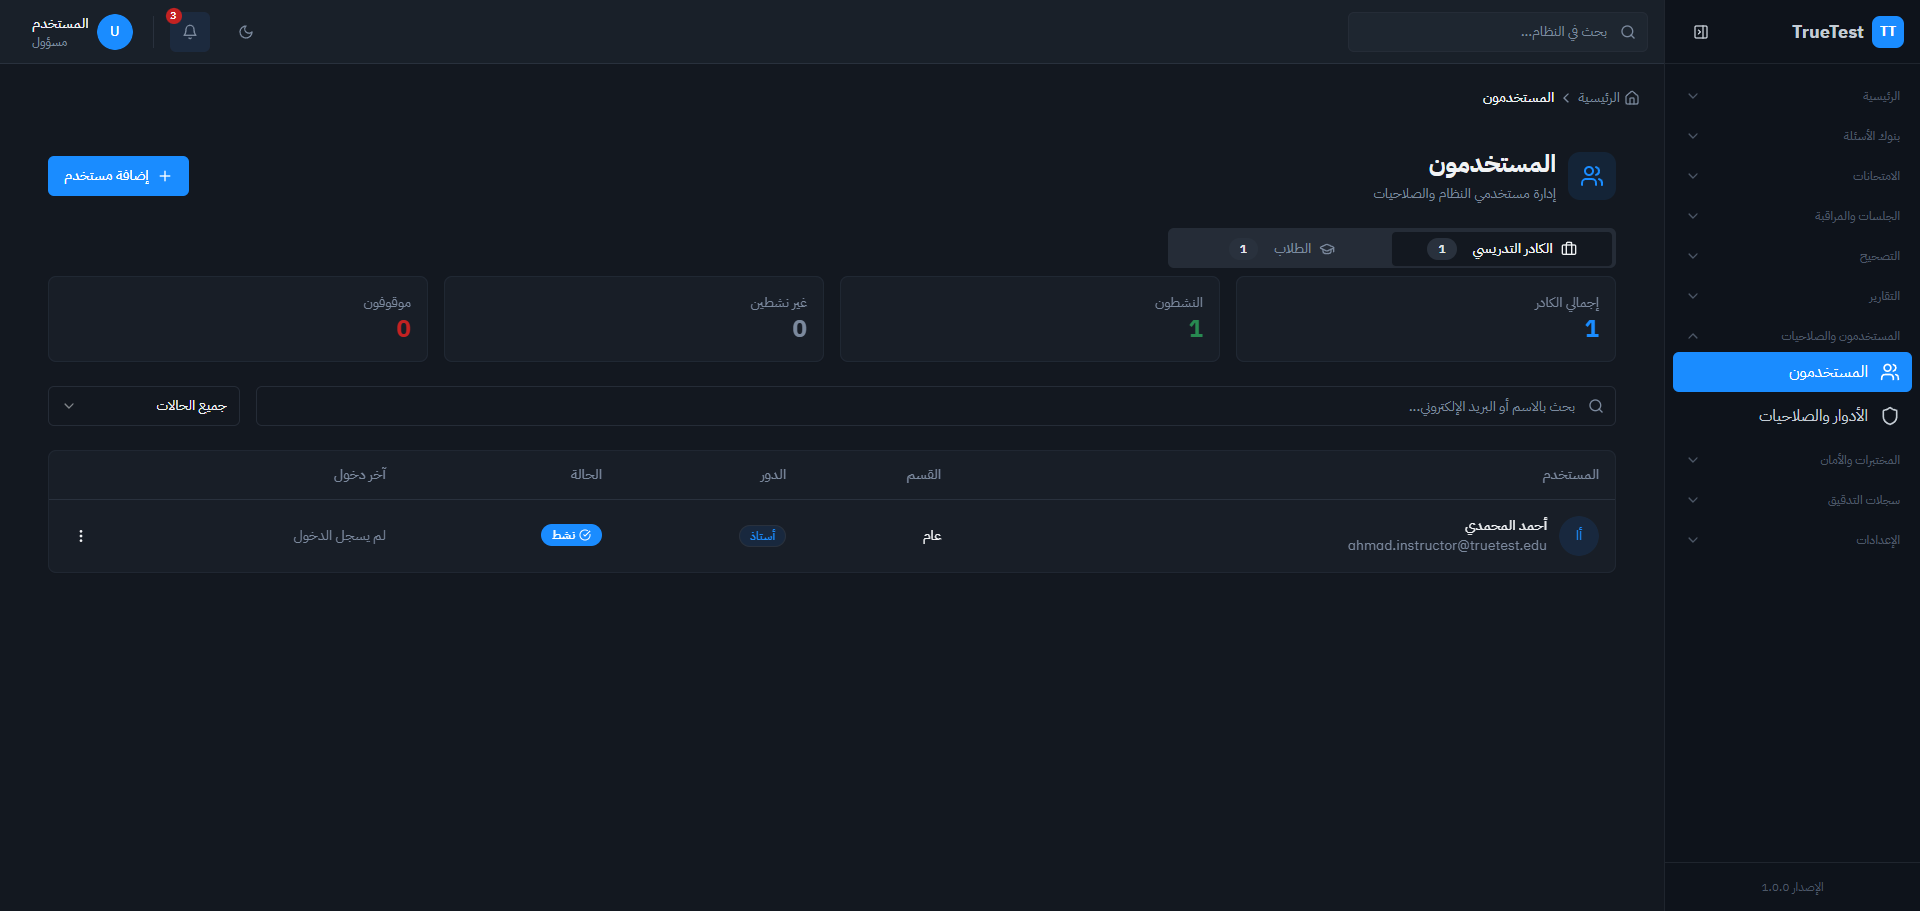This screenshot has height=911, width=1920.
Task: Toggle dark mode with the moon icon
Action: [246, 32]
